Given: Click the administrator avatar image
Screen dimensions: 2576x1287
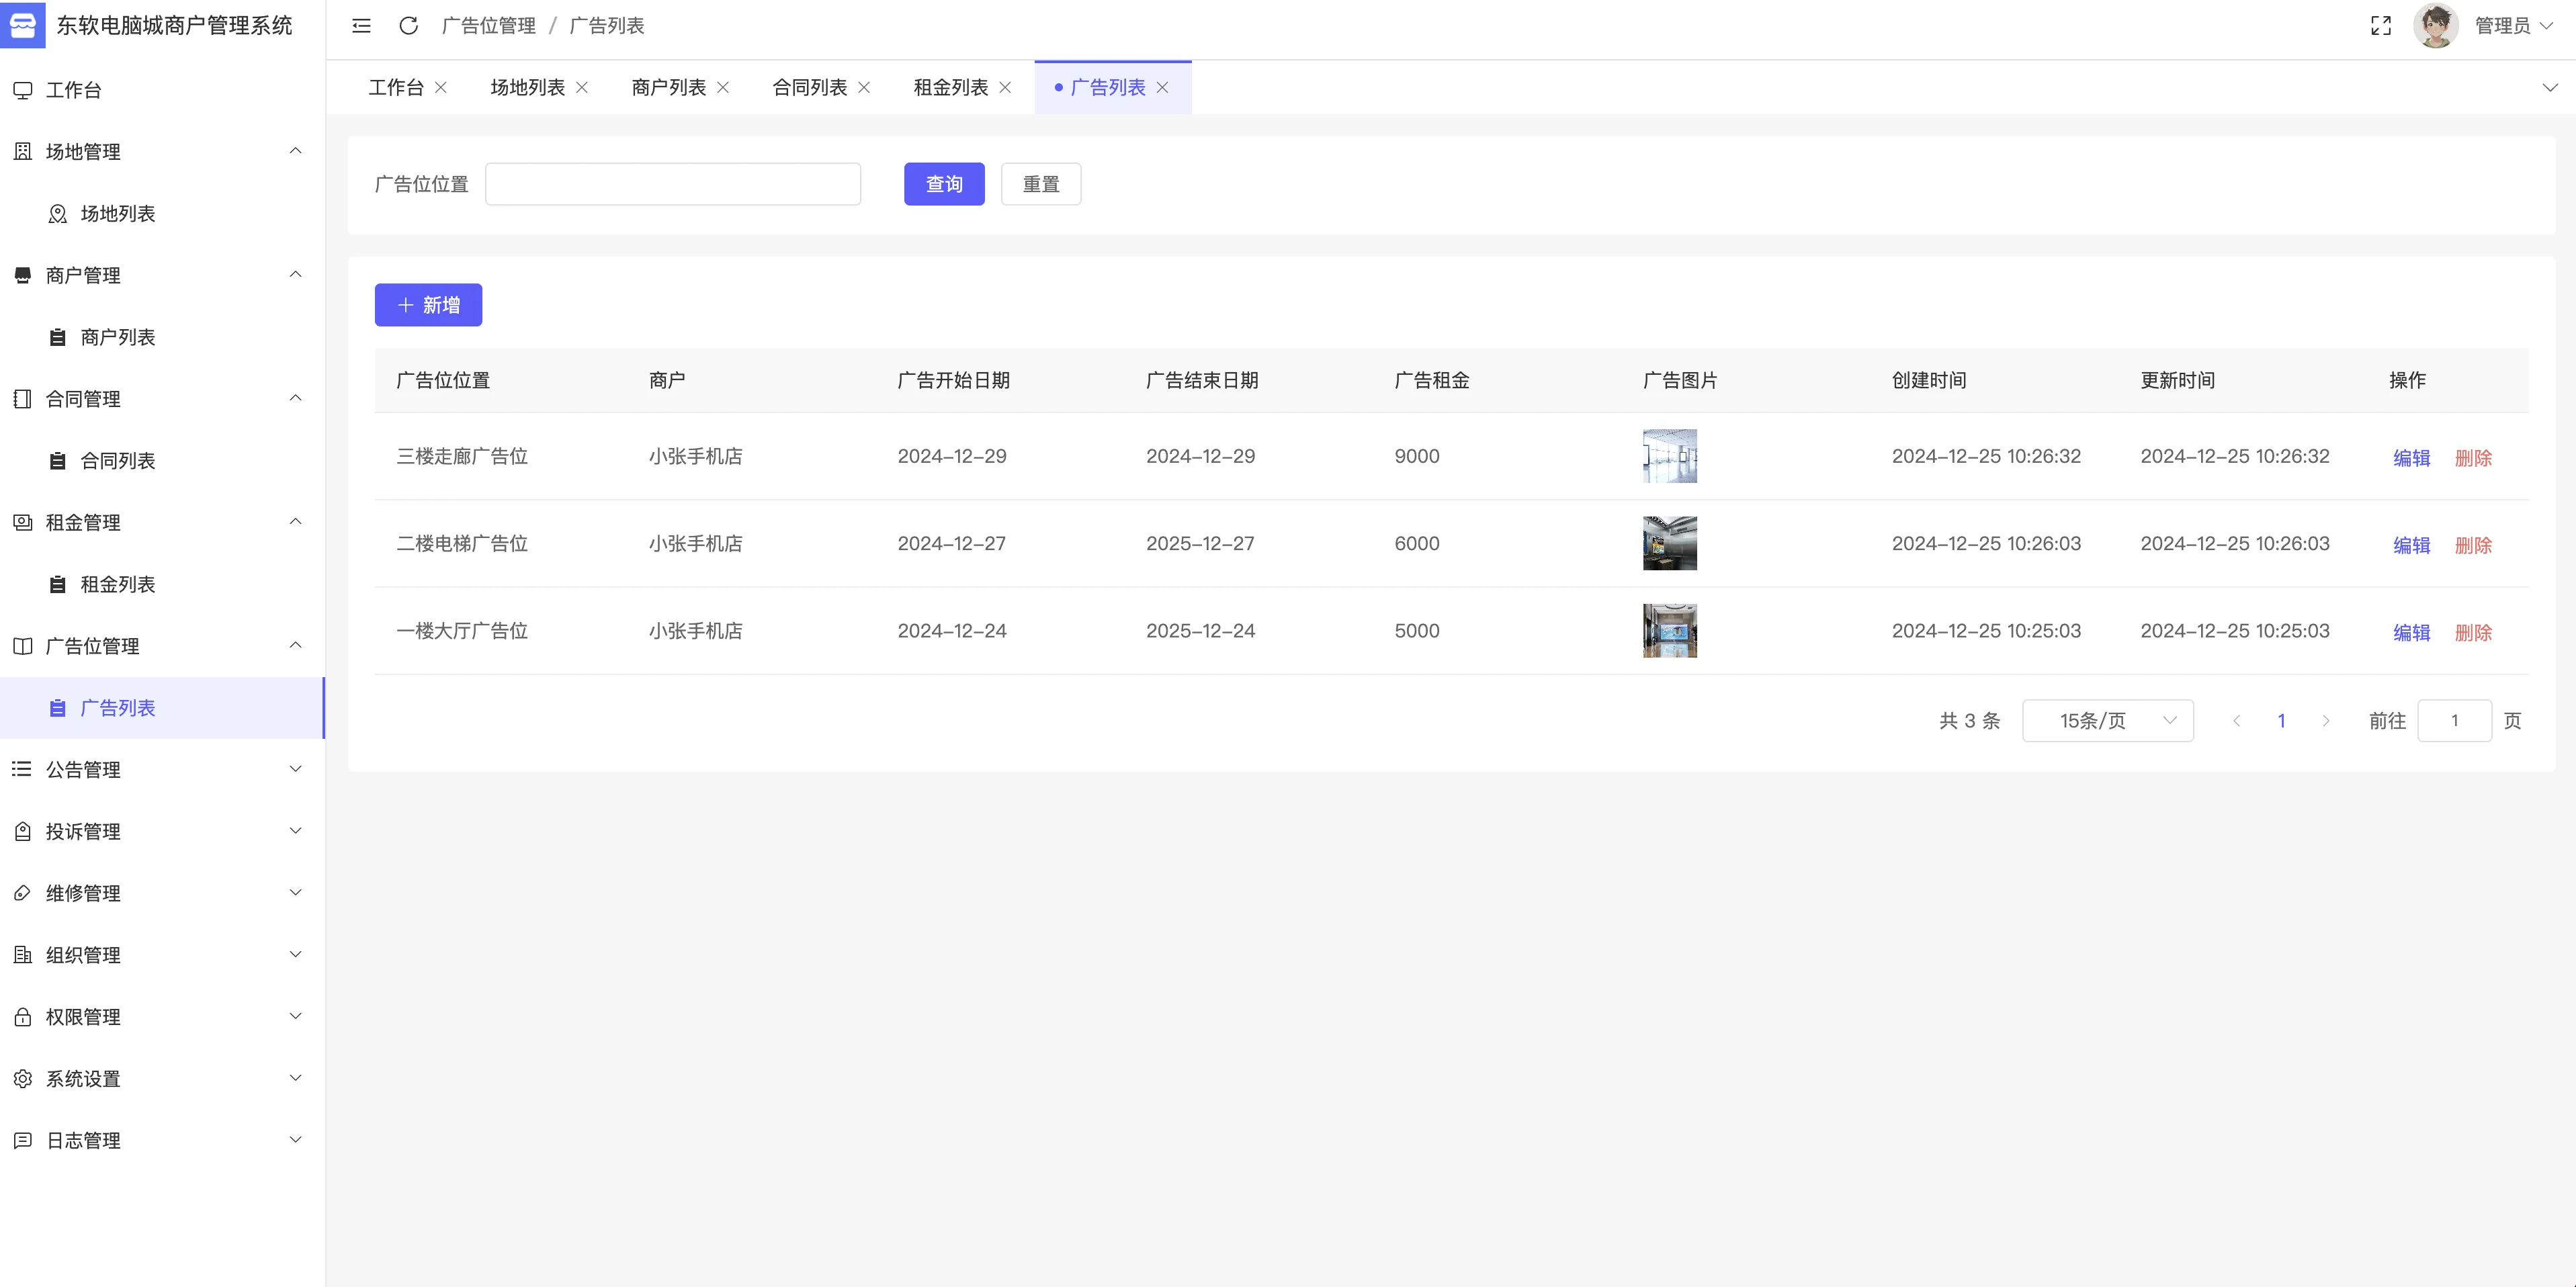Looking at the screenshot, I should tap(2435, 26).
